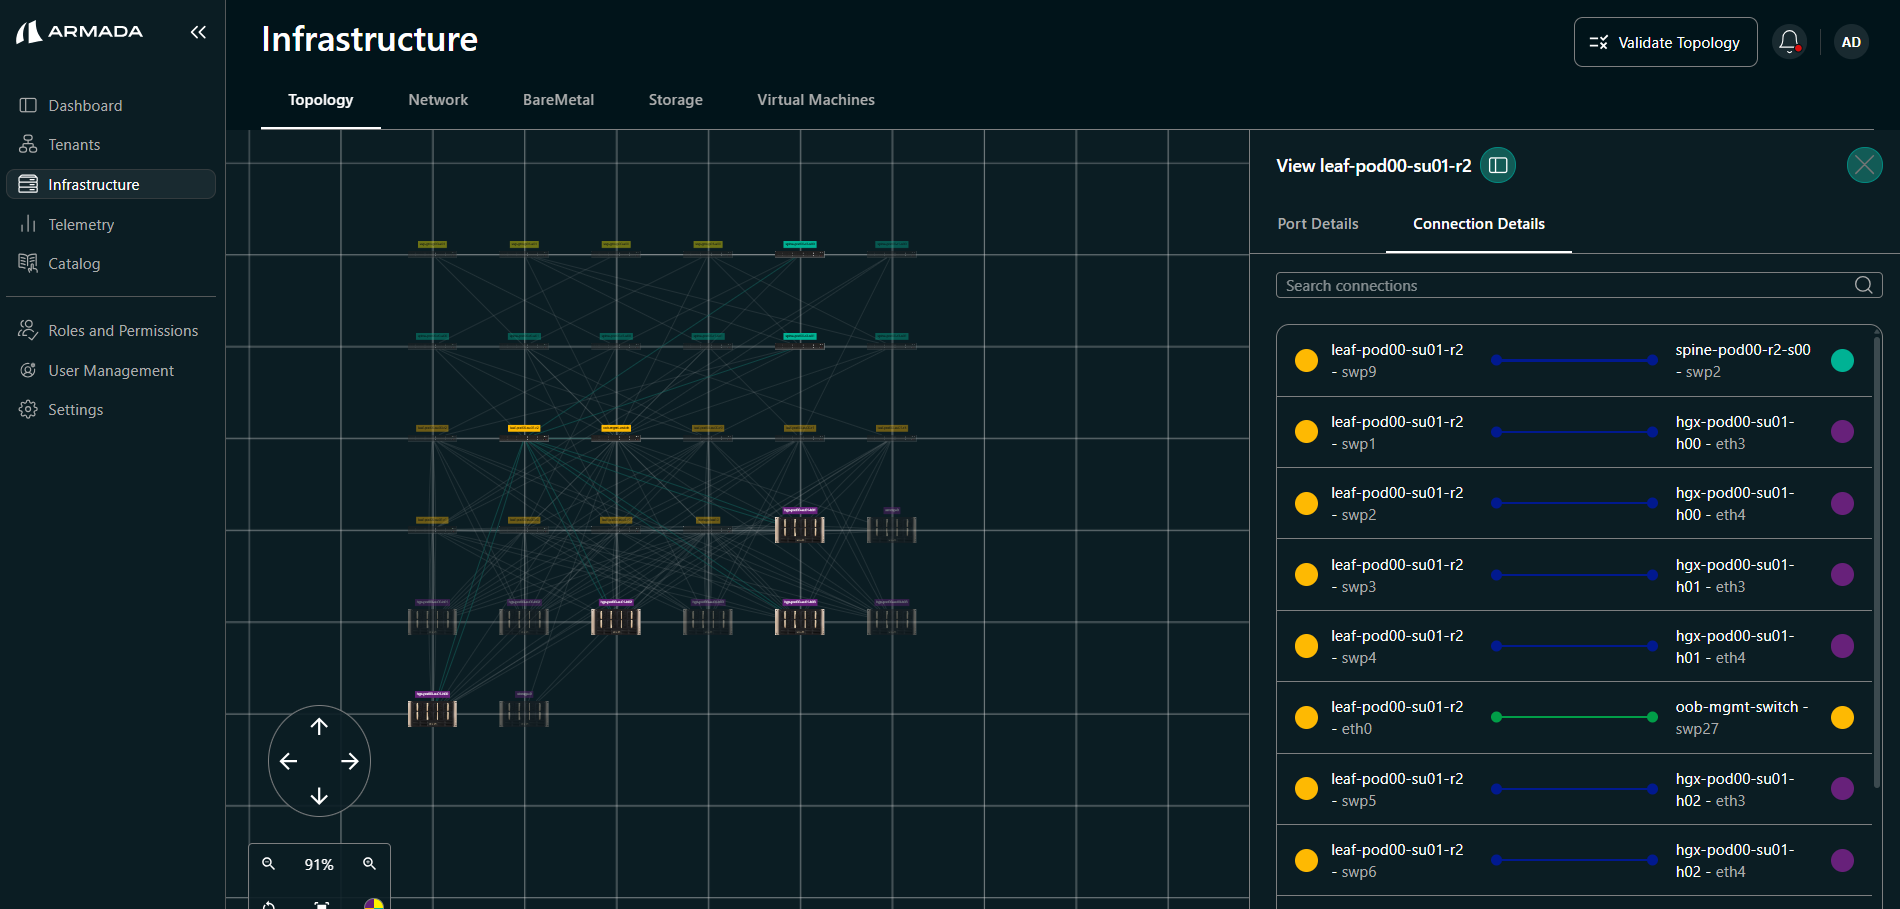Select the oob-mgmt-switch swp27 connection row
This screenshot has height=909, width=1900.
click(1574, 718)
